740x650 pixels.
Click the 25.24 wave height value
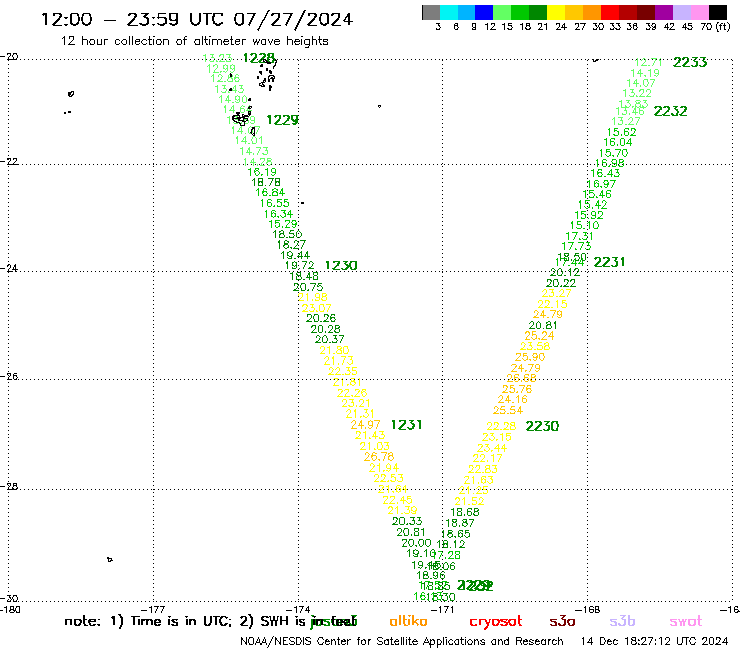coord(539,336)
